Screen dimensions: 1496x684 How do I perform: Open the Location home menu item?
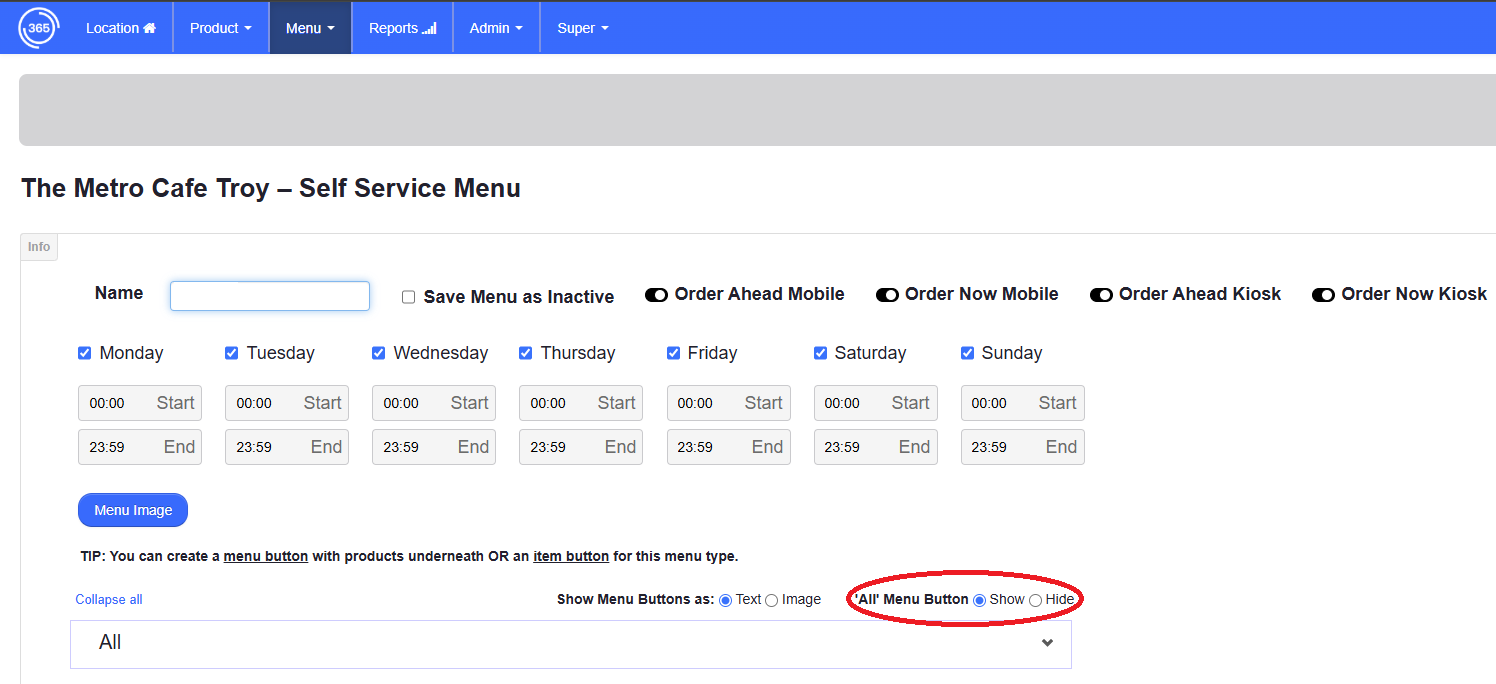click(x=121, y=28)
